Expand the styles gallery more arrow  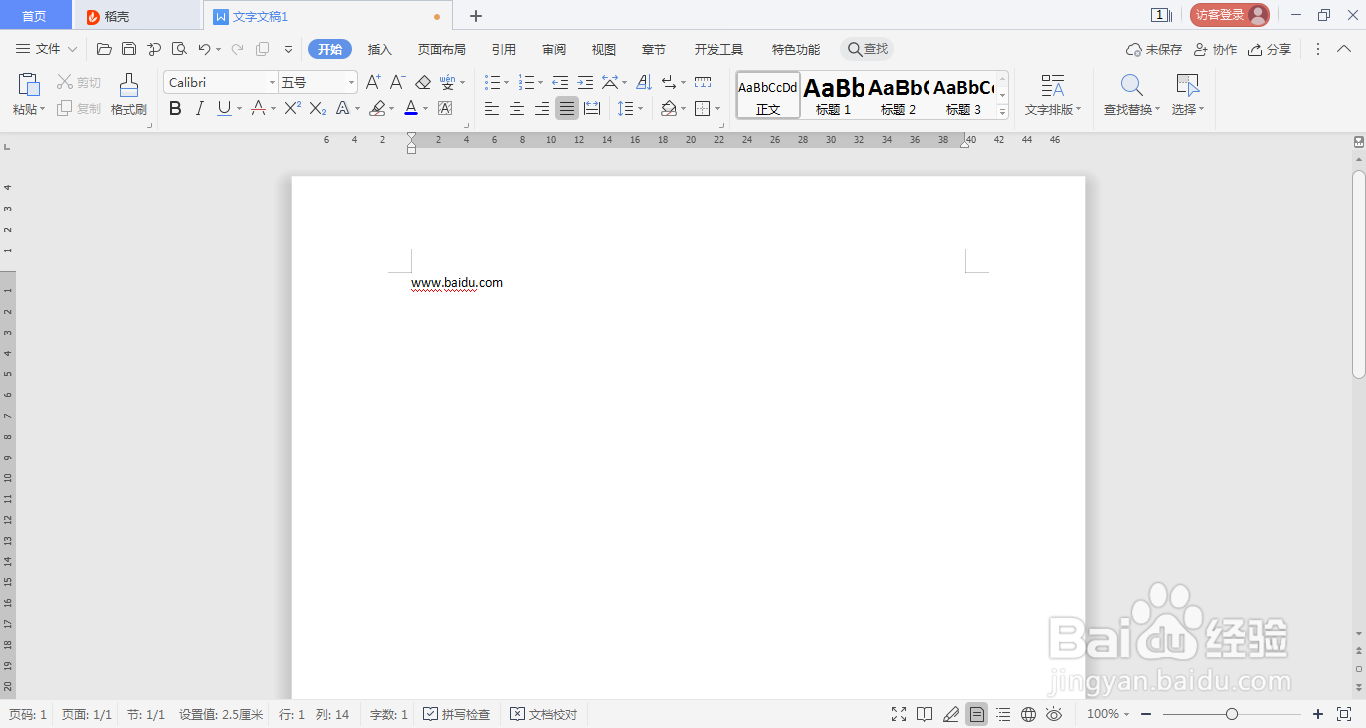tap(1003, 113)
